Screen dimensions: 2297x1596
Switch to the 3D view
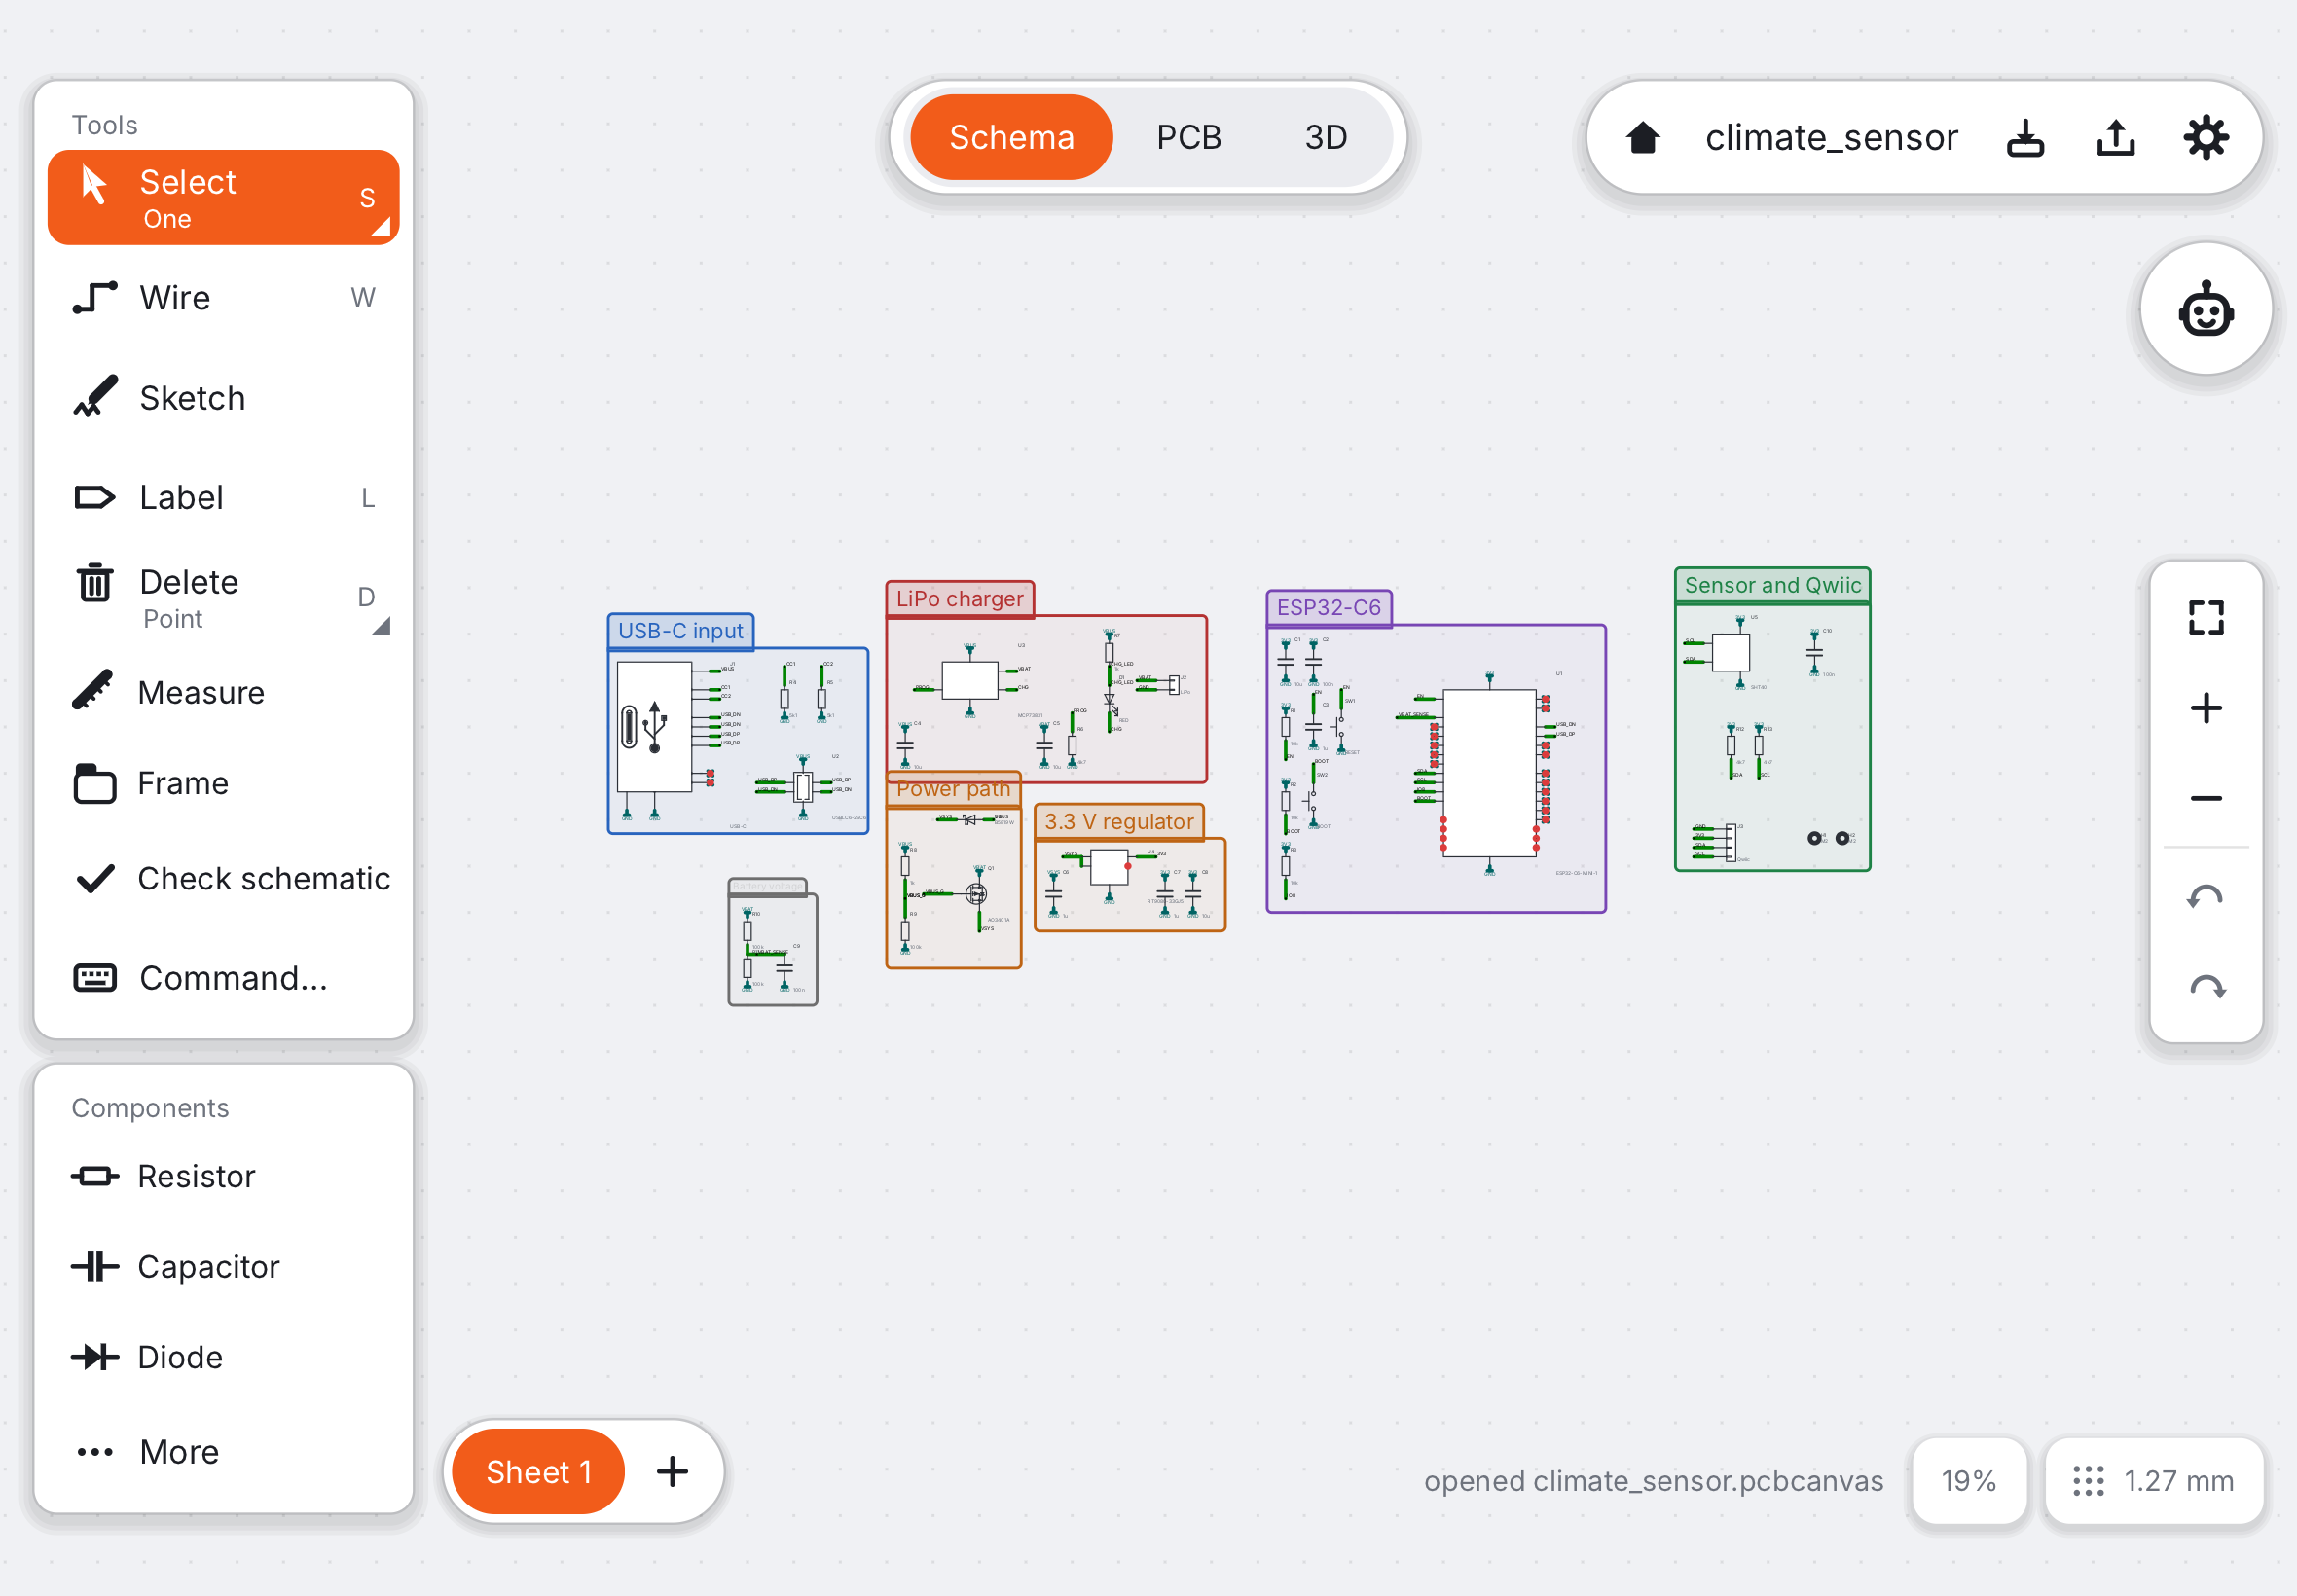(1325, 137)
